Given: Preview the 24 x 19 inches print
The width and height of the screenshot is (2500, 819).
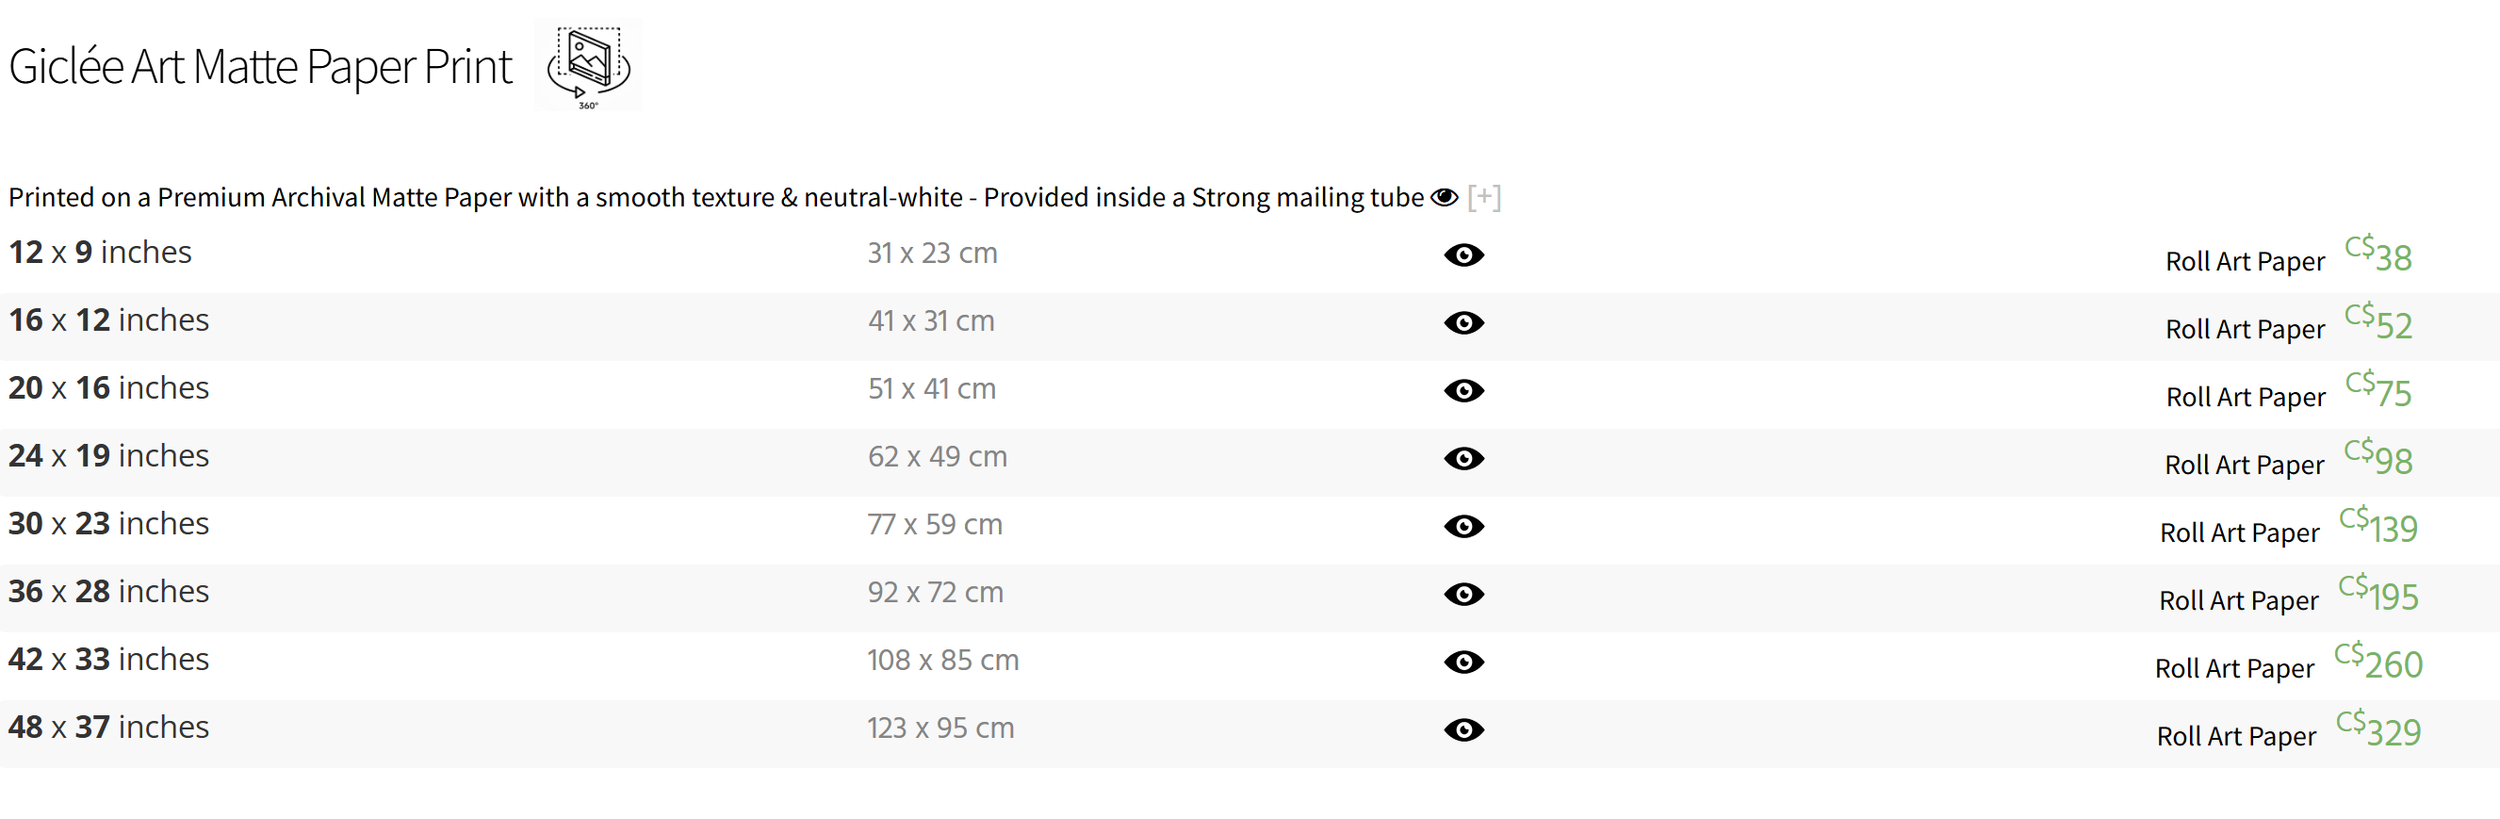Looking at the screenshot, I should 1463,459.
